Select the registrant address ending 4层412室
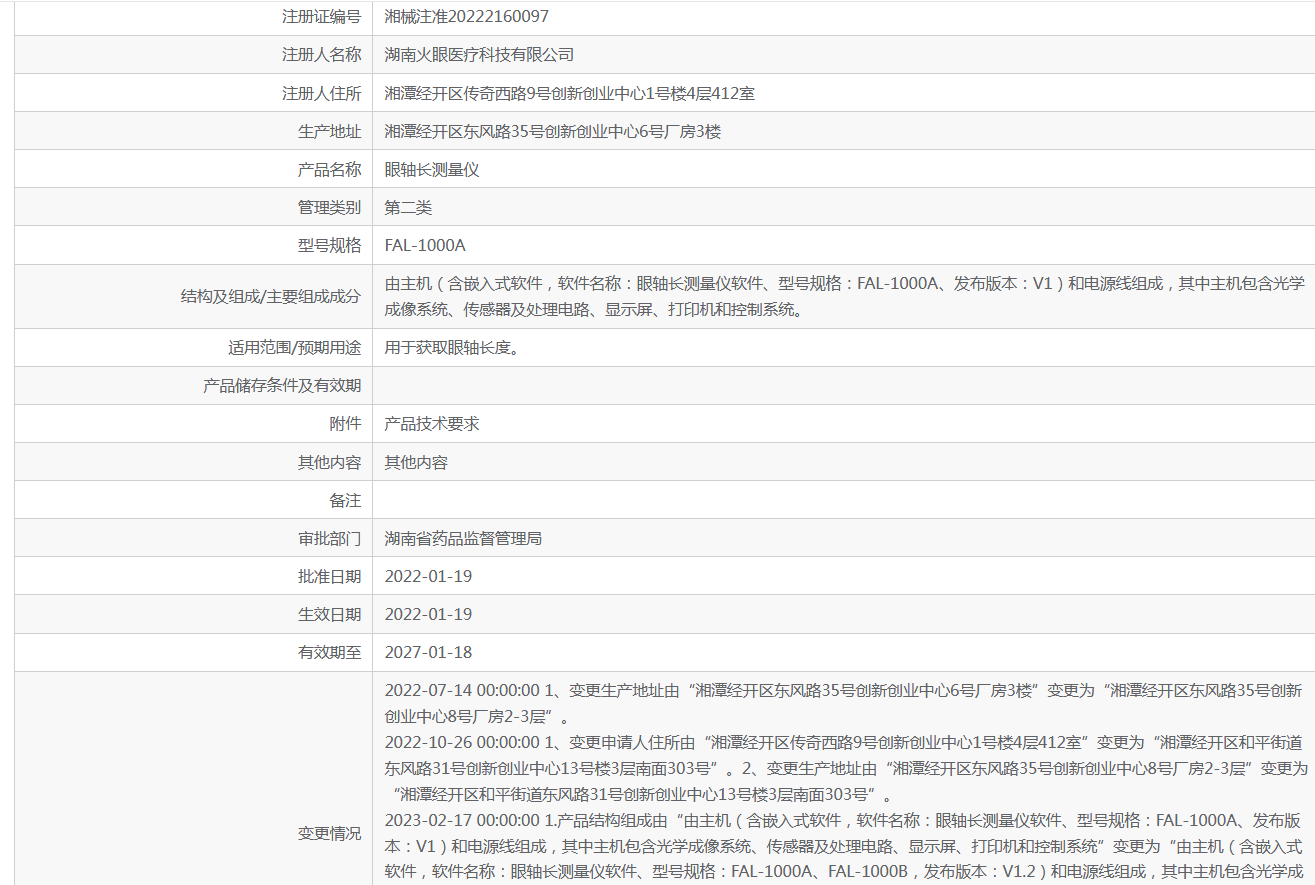The height and width of the screenshot is (885, 1315). pyautogui.click(x=570, y=93)
